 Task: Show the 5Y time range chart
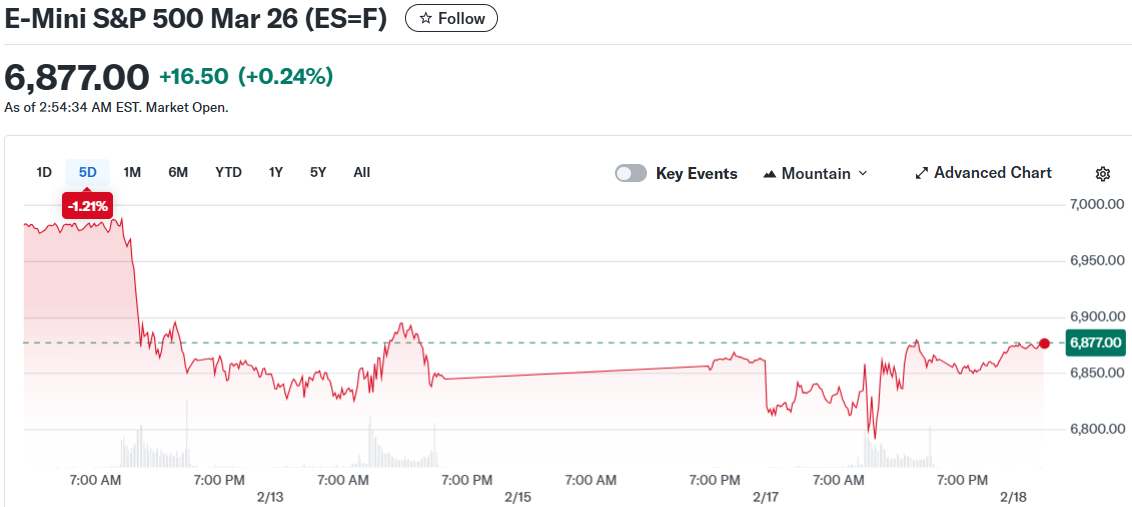318,172
